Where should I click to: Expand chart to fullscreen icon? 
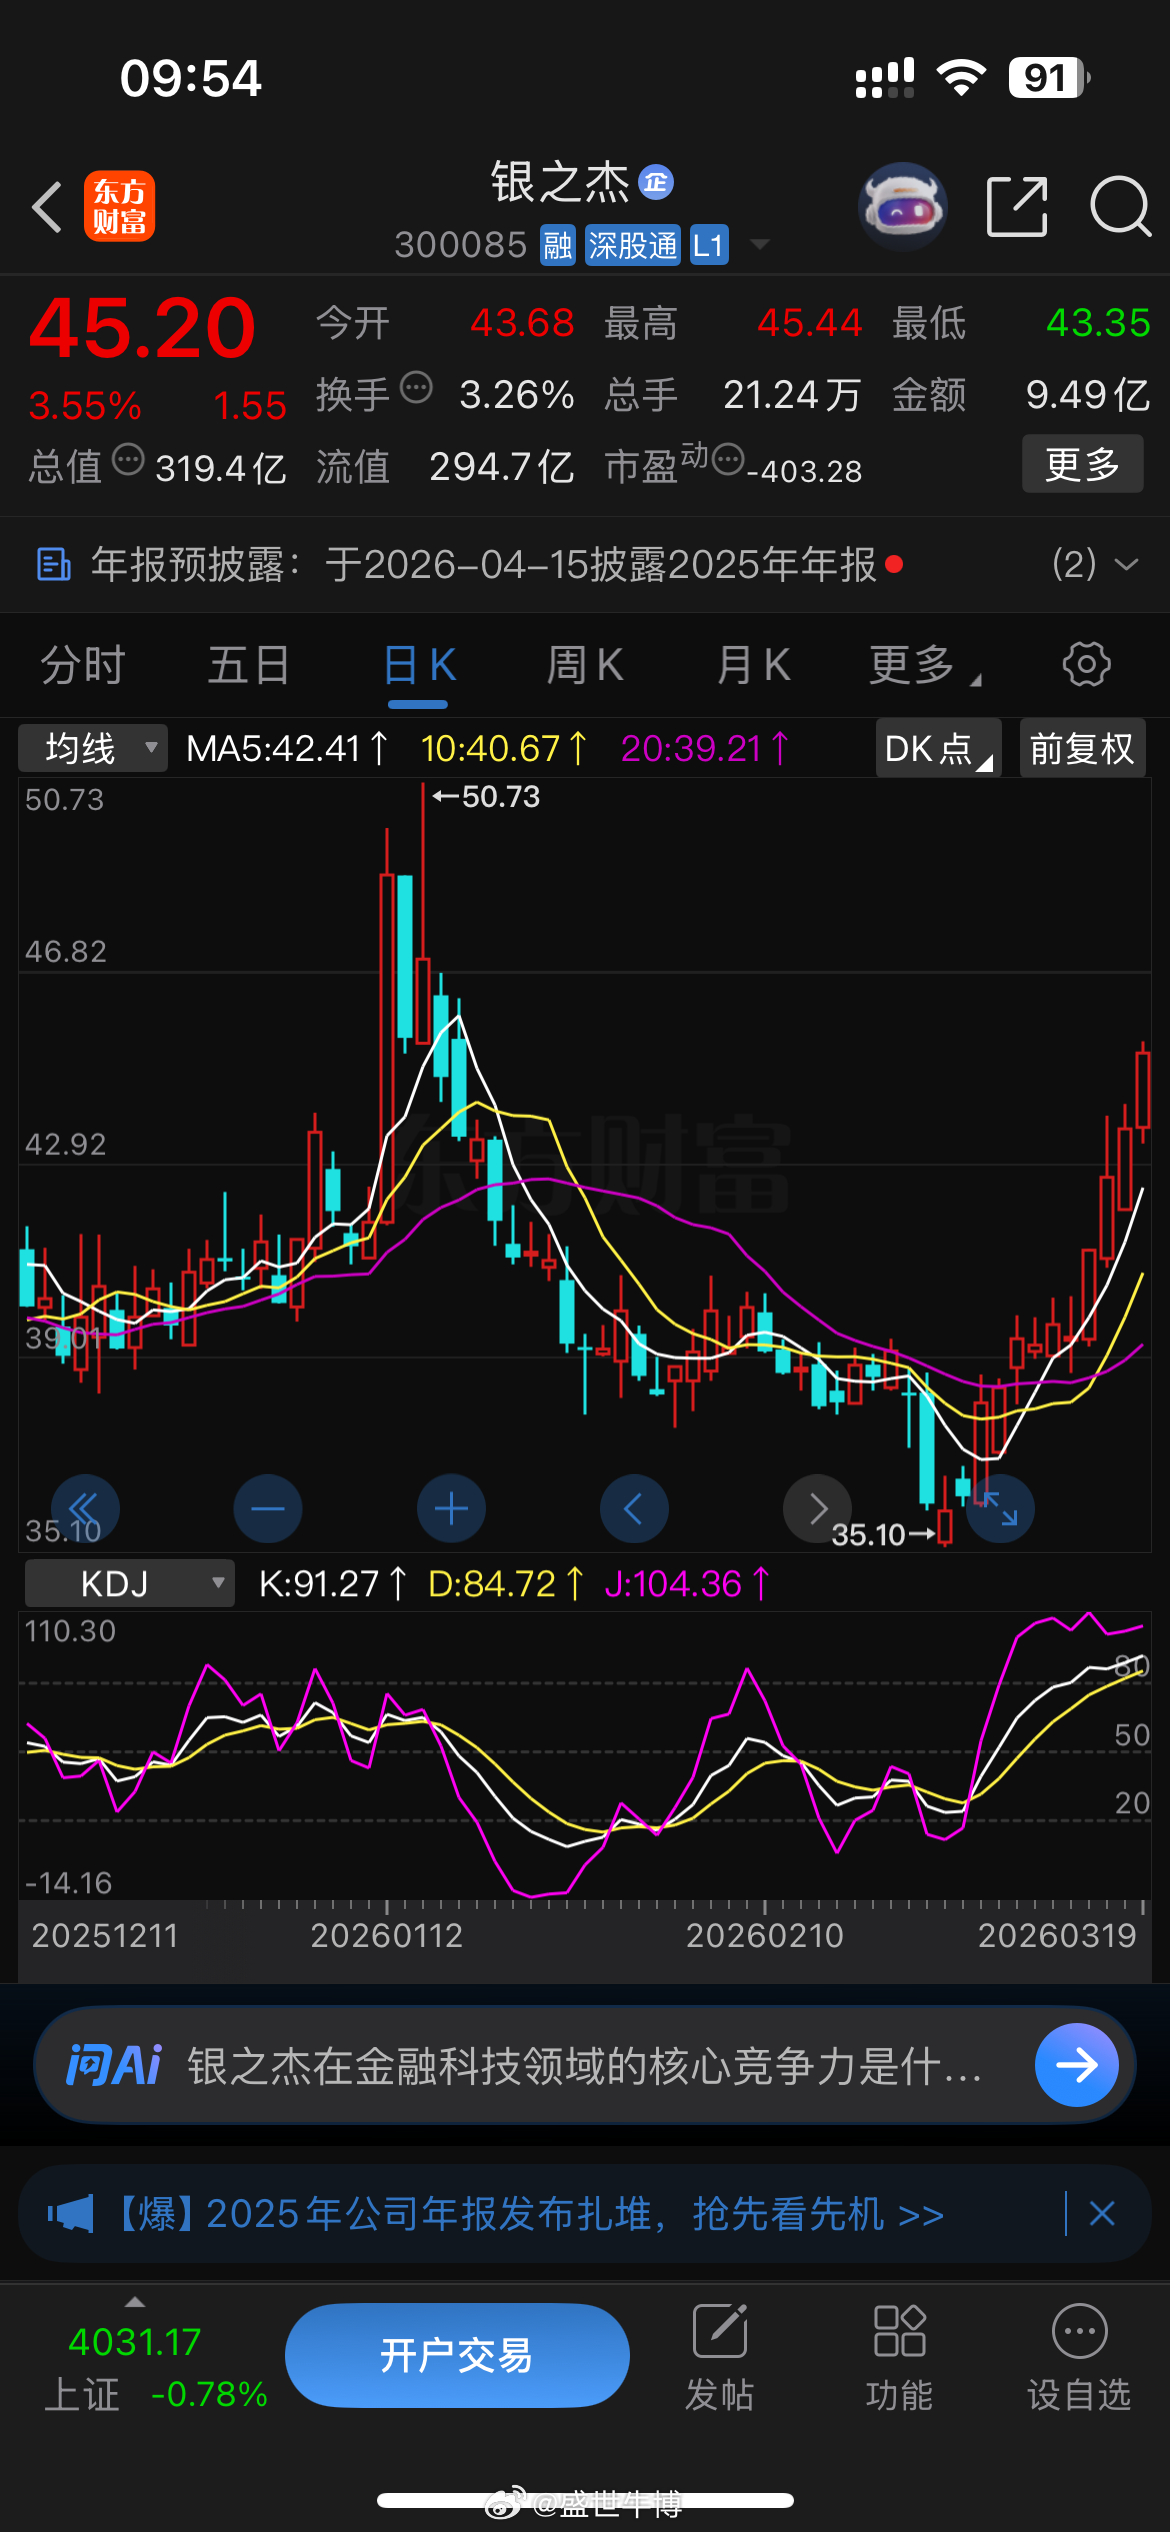1000,1508
